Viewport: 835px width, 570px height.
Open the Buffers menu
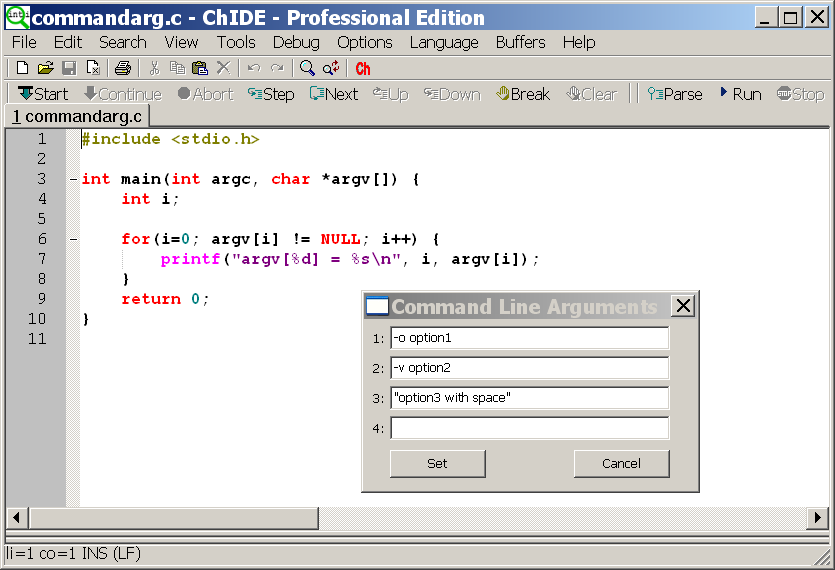click(520, 42)
